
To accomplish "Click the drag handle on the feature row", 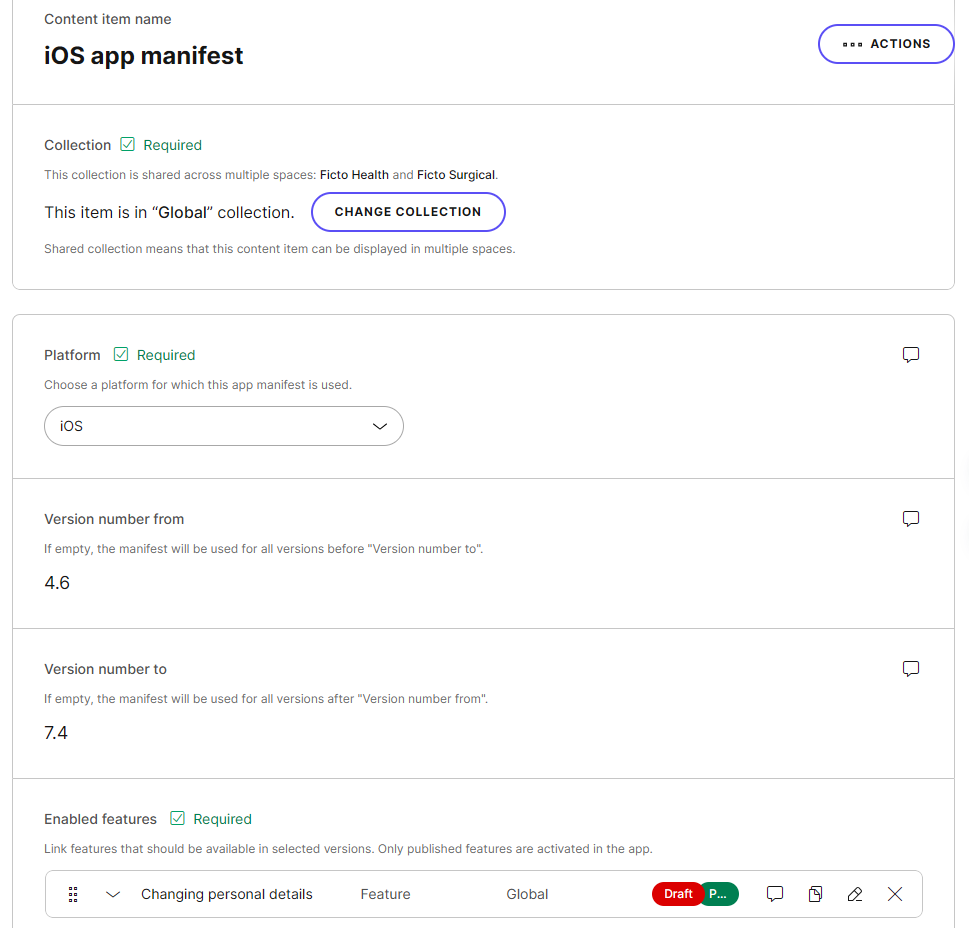I will pos(73,894).
